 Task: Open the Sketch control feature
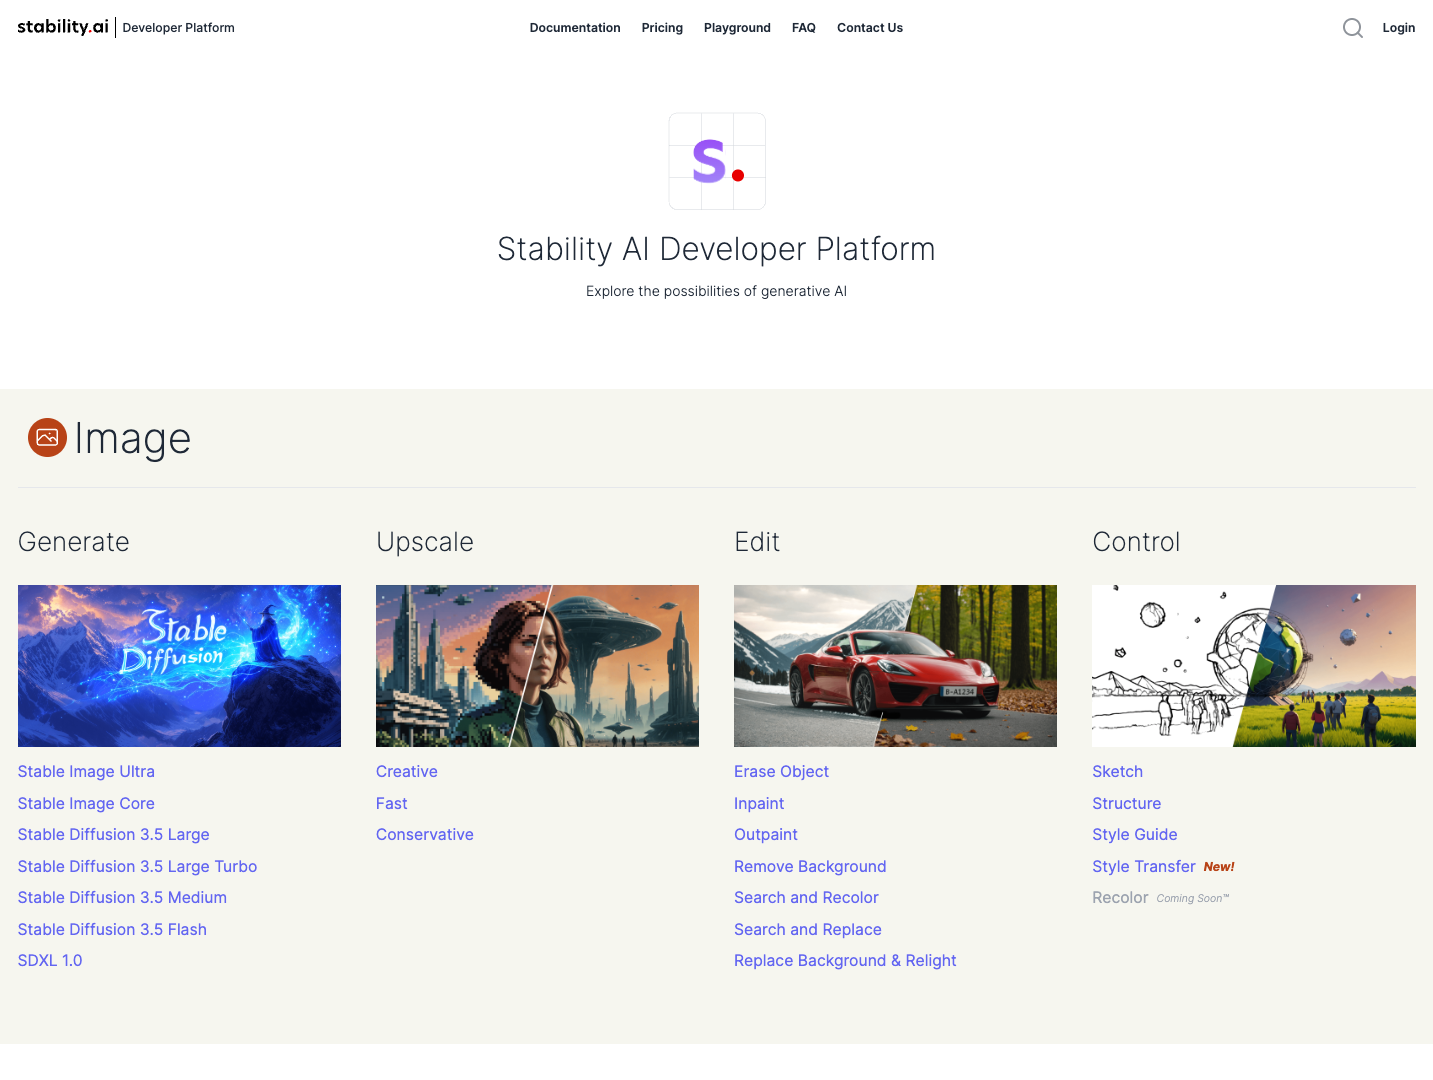tap(1117, 771)
